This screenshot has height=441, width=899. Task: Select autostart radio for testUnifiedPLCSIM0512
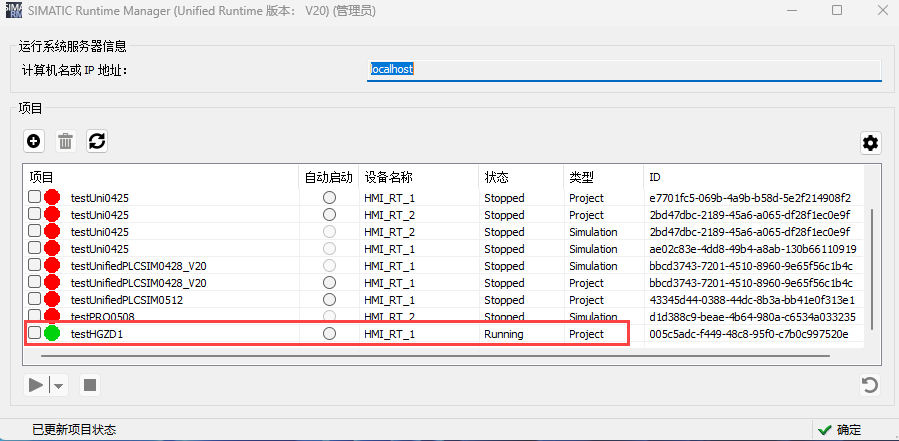coord(329,300)
